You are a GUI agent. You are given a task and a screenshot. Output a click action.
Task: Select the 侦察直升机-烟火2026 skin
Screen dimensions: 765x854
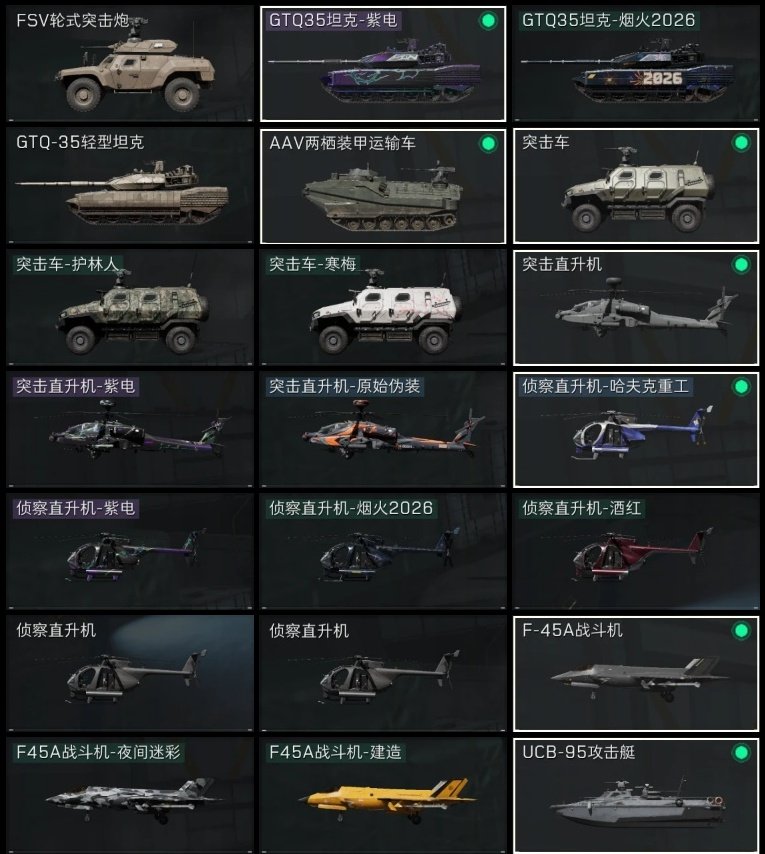(383, 552)
